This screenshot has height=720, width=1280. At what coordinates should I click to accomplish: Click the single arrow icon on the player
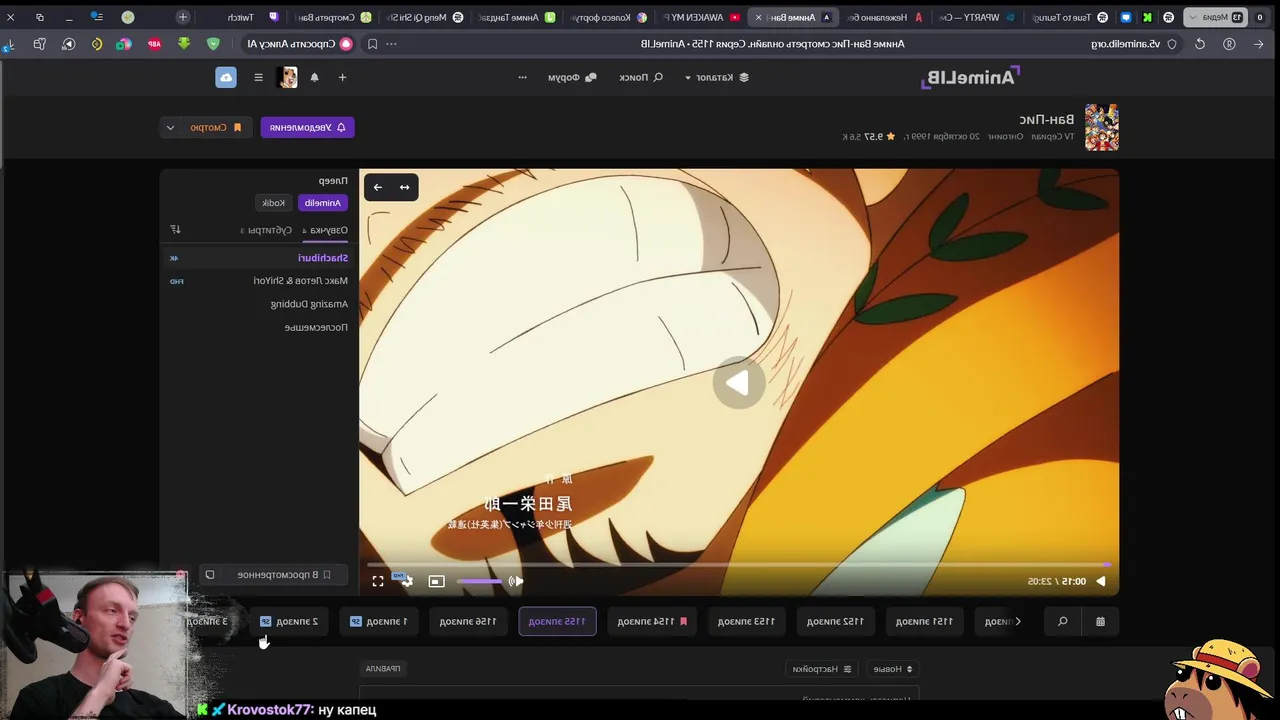(x=377, y=187)
